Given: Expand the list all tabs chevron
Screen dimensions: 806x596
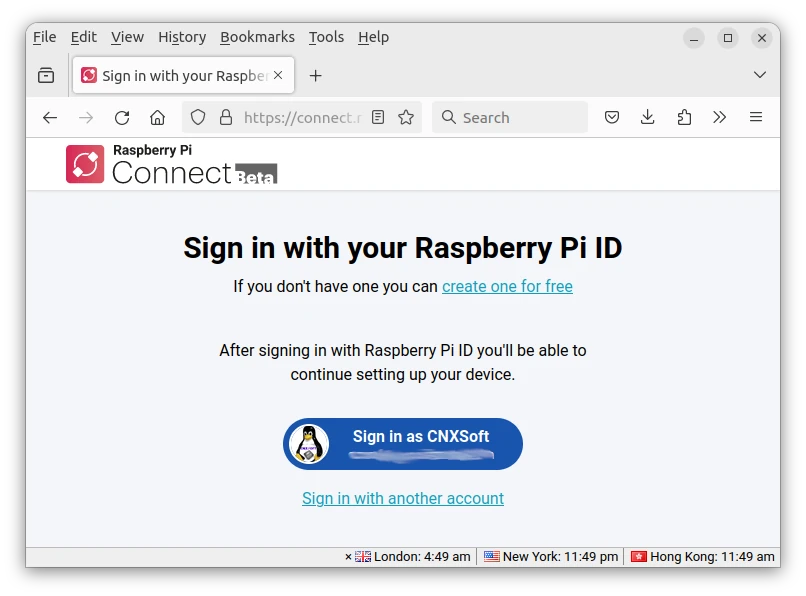Looking at the screenshot, I should click(x=759, y=75).
